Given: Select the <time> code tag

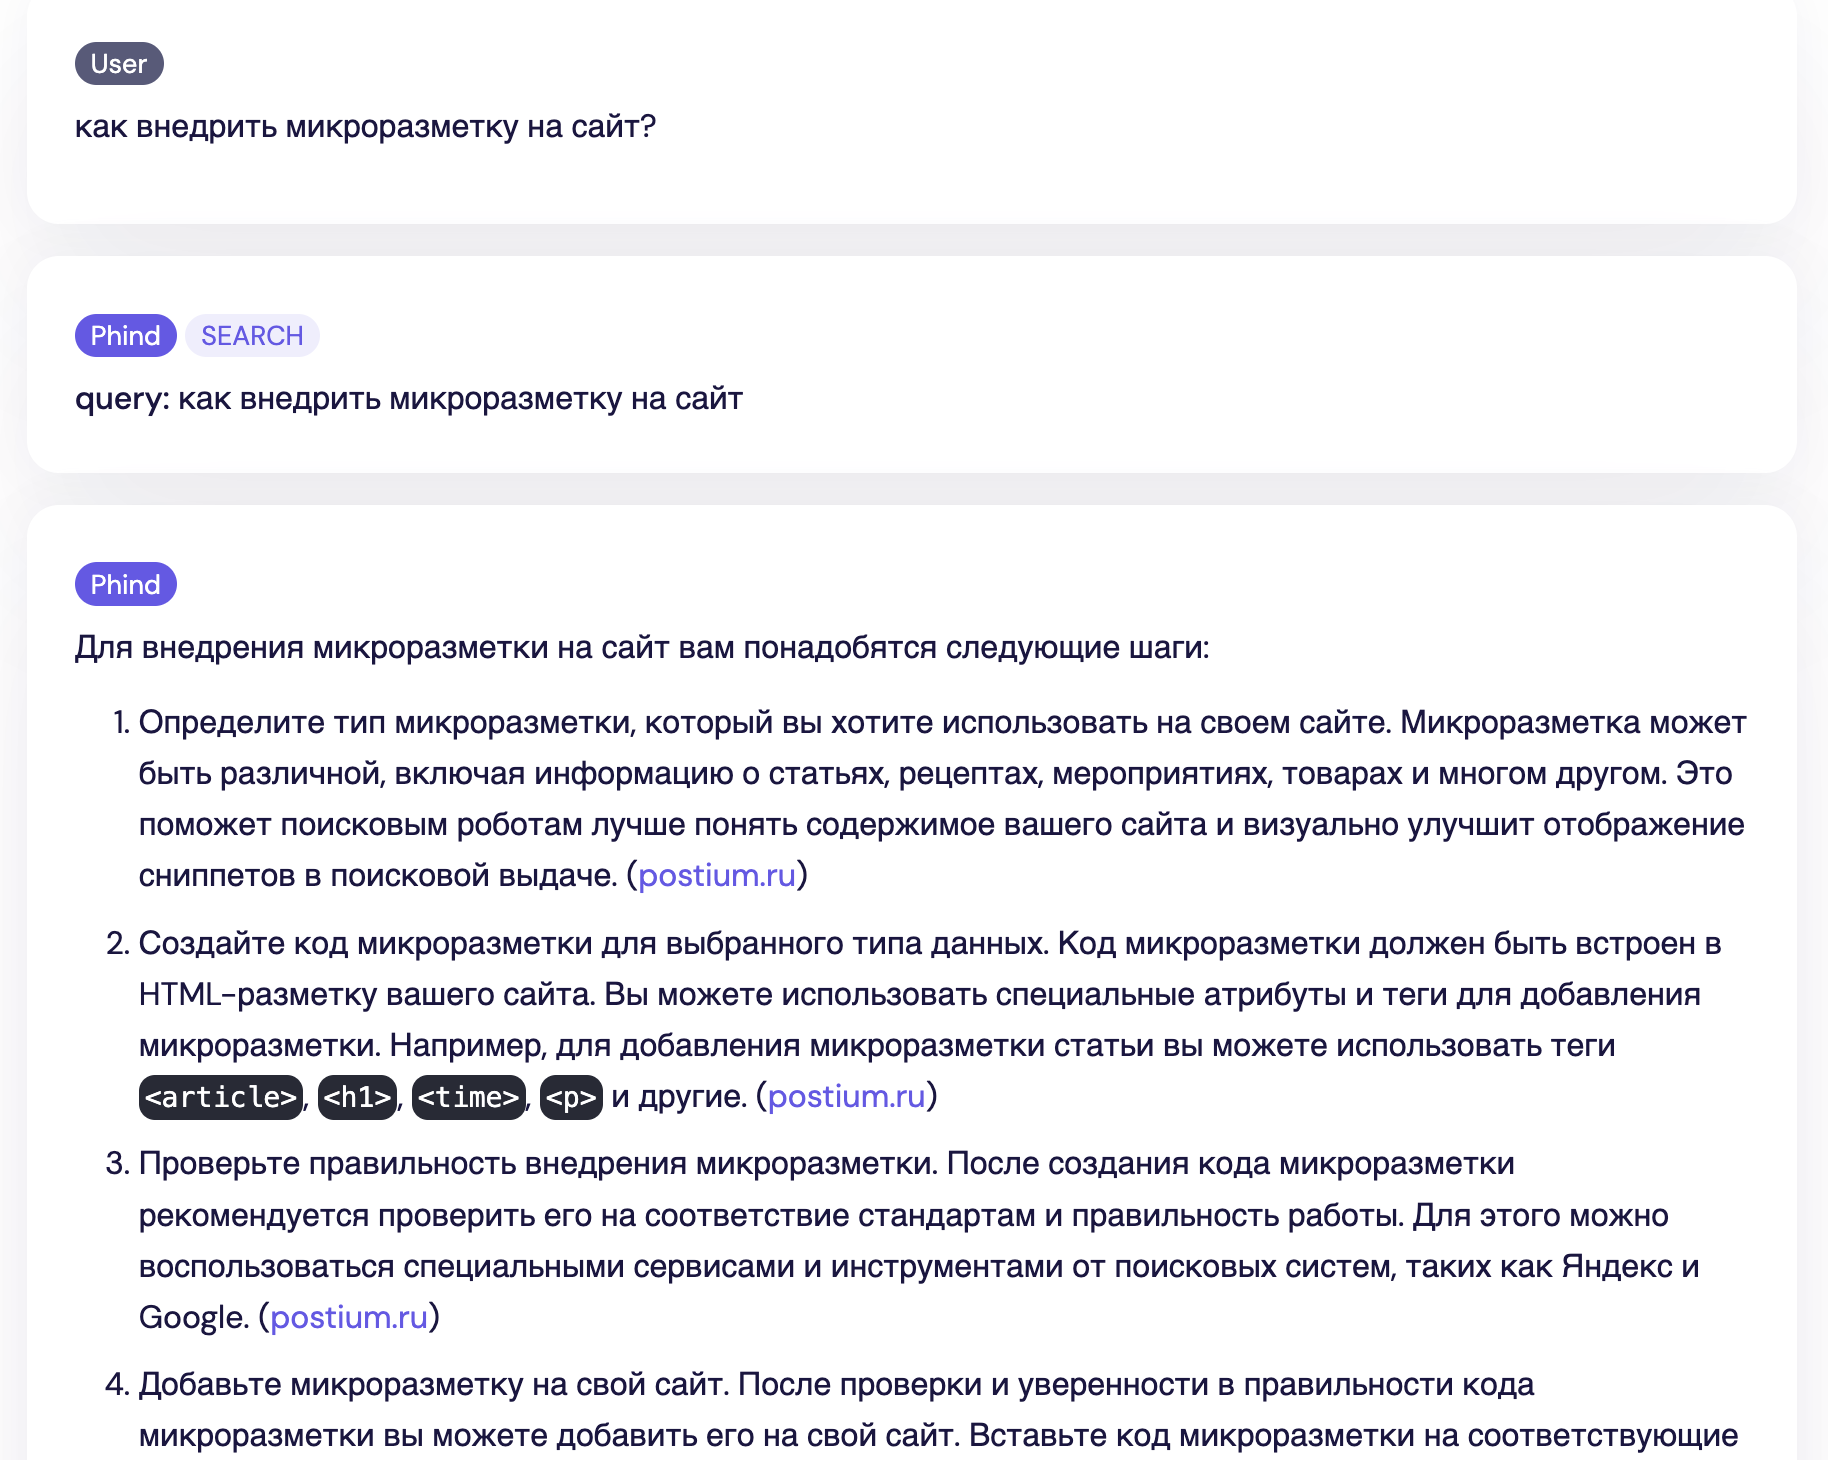Looking at the screenshot, I should (468, 1097).
